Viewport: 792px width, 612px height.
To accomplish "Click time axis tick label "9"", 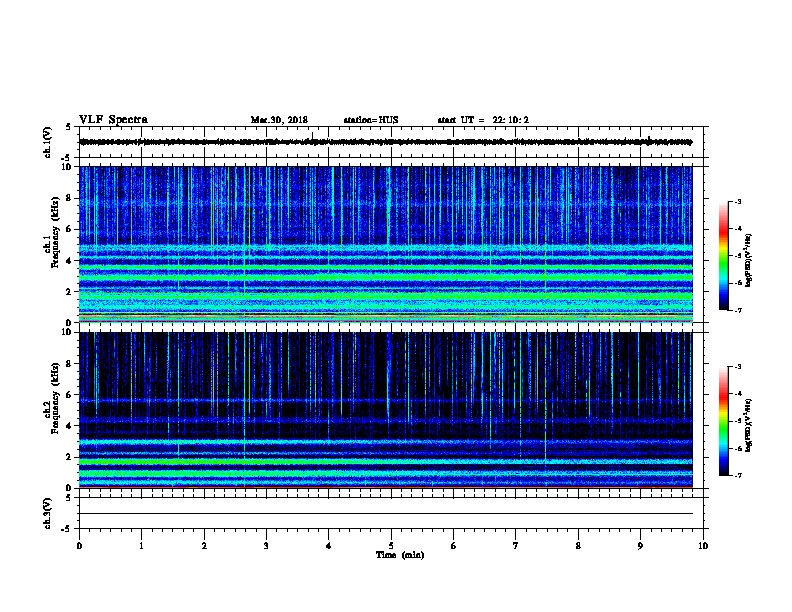I will click(x=640, y=546).
